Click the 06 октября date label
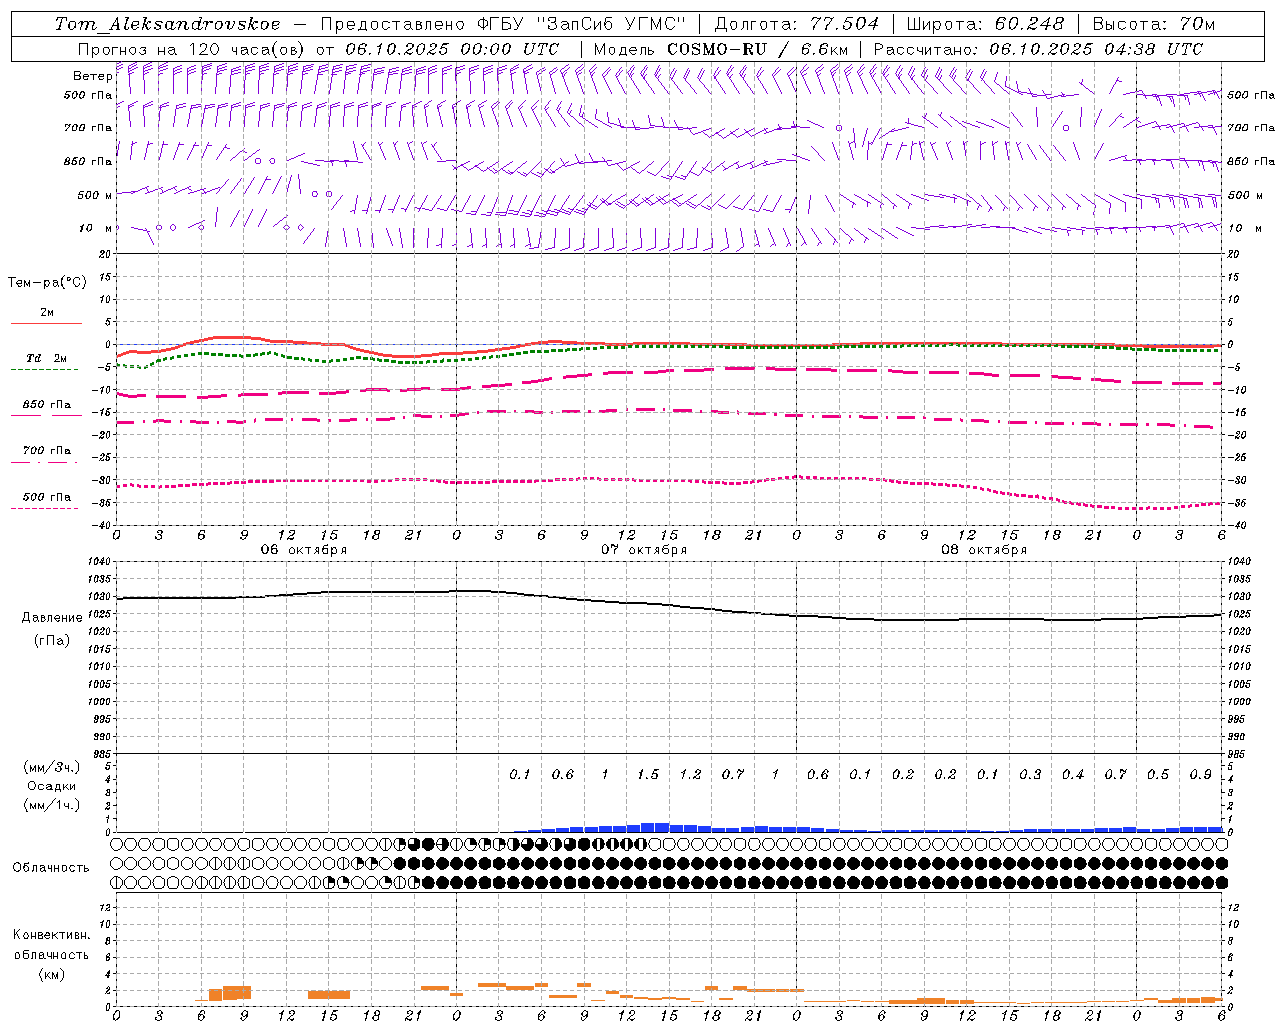The image size is (1280, 1024). coord(304,550)
